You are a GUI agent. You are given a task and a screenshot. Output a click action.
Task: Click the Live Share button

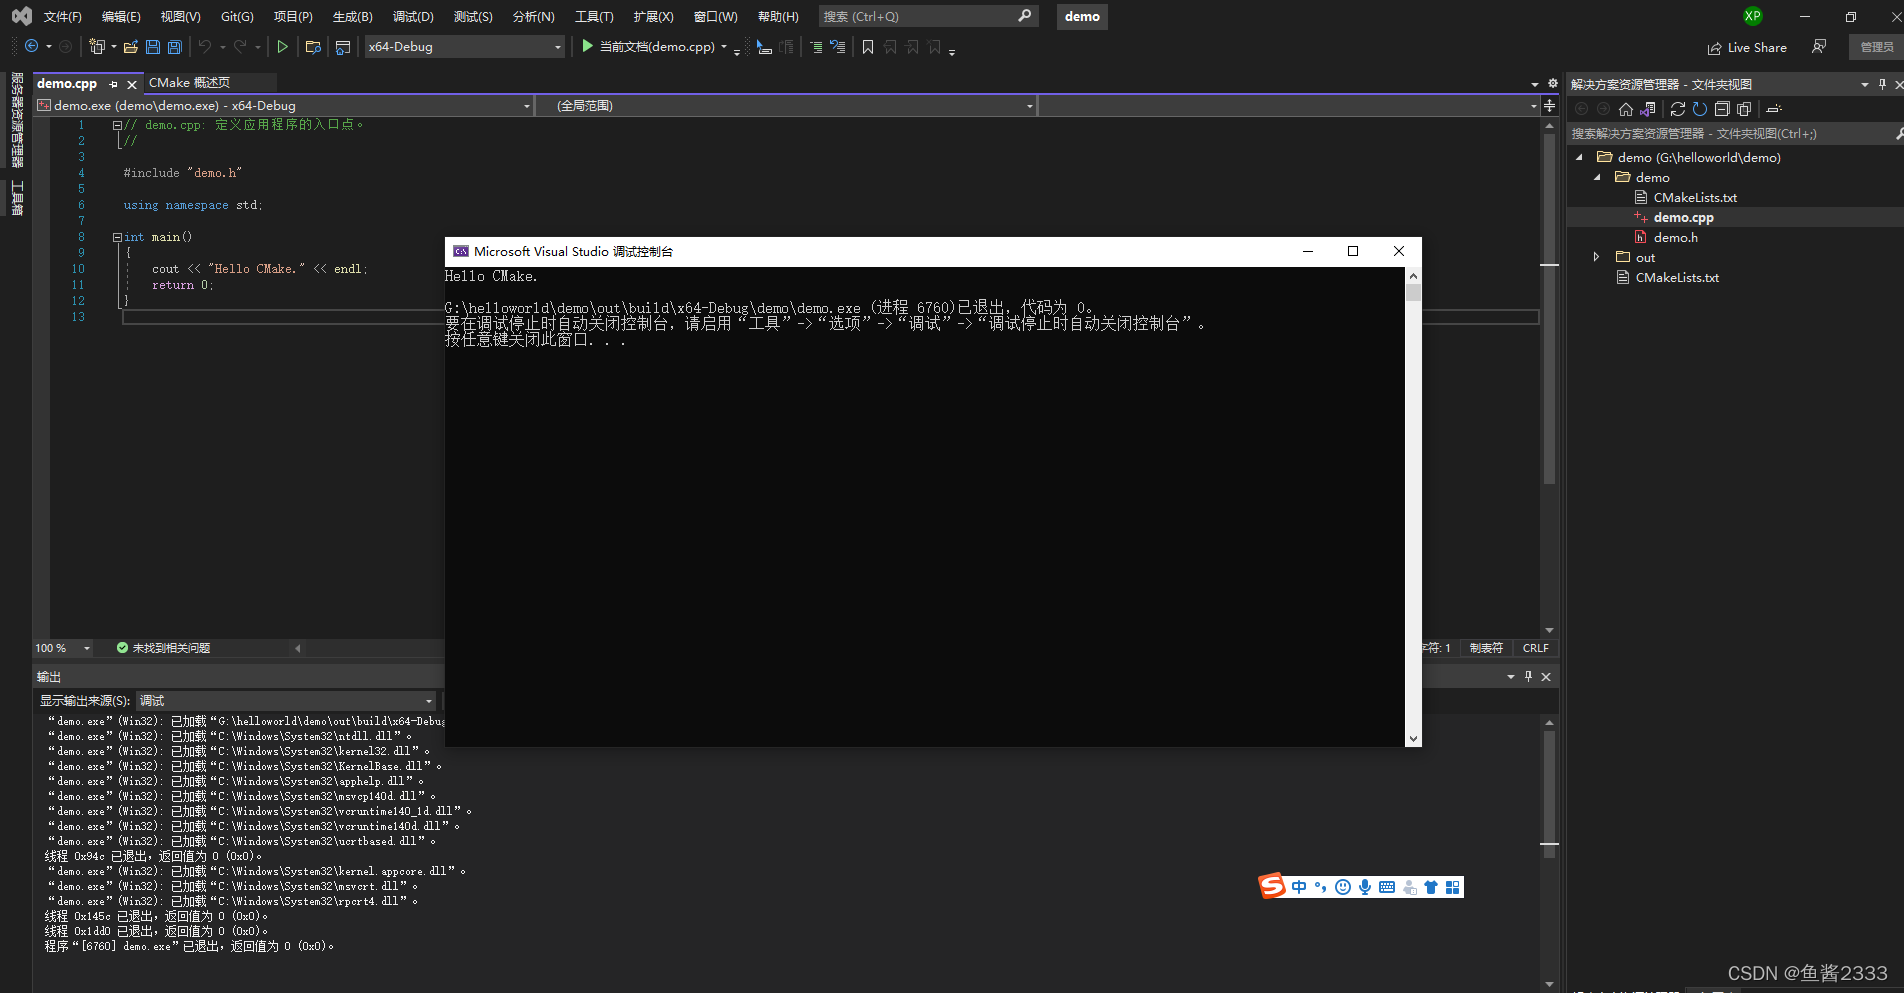point(1747,47)
